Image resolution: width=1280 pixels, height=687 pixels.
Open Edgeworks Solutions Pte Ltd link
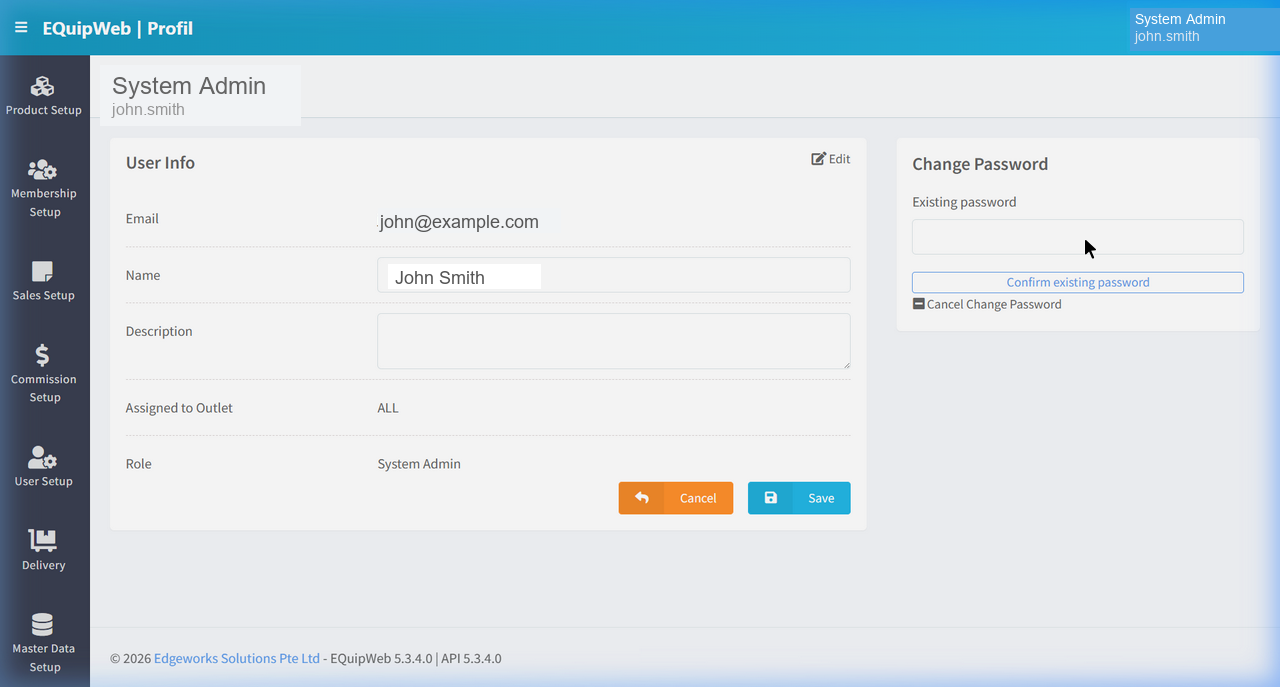(237, 658)
